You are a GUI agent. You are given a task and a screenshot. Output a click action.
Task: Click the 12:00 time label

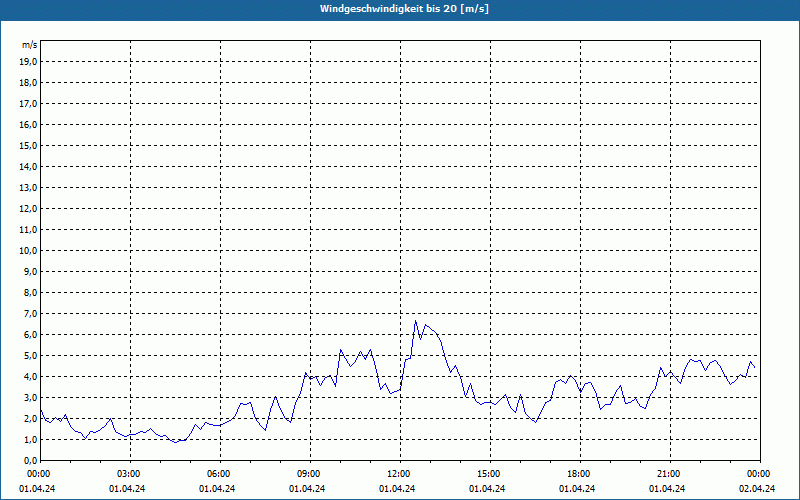coord(397,474)
